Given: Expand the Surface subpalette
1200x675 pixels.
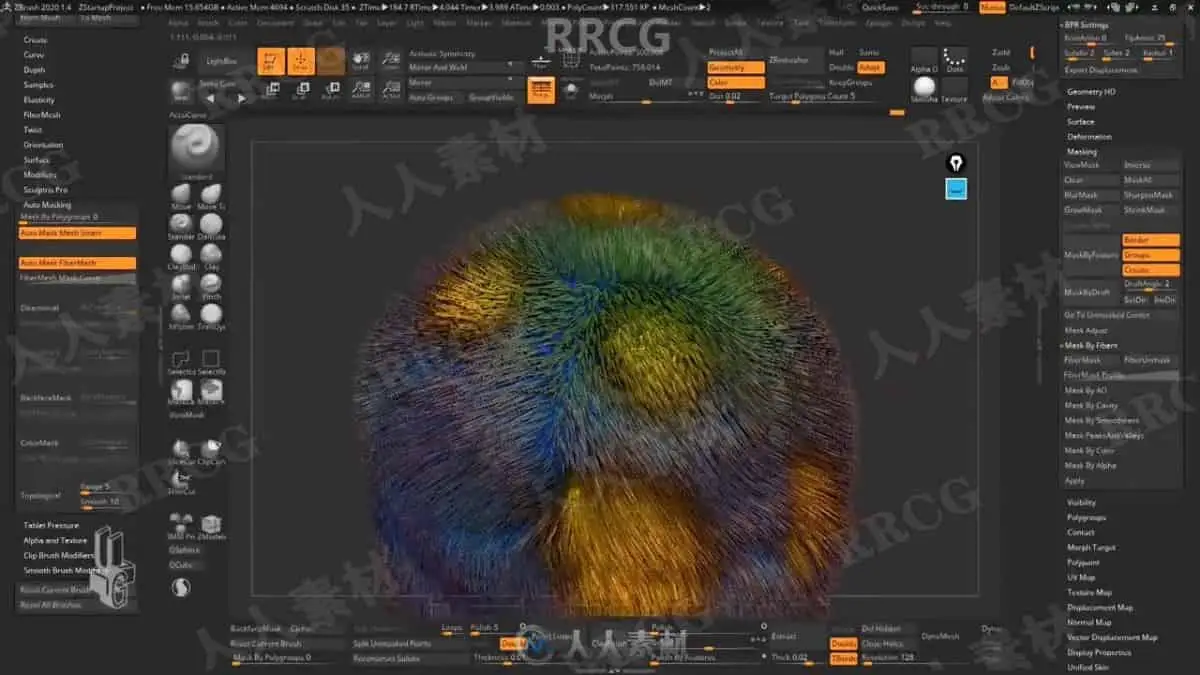Looking at the screenshot, I should (x=1080, y=121).
